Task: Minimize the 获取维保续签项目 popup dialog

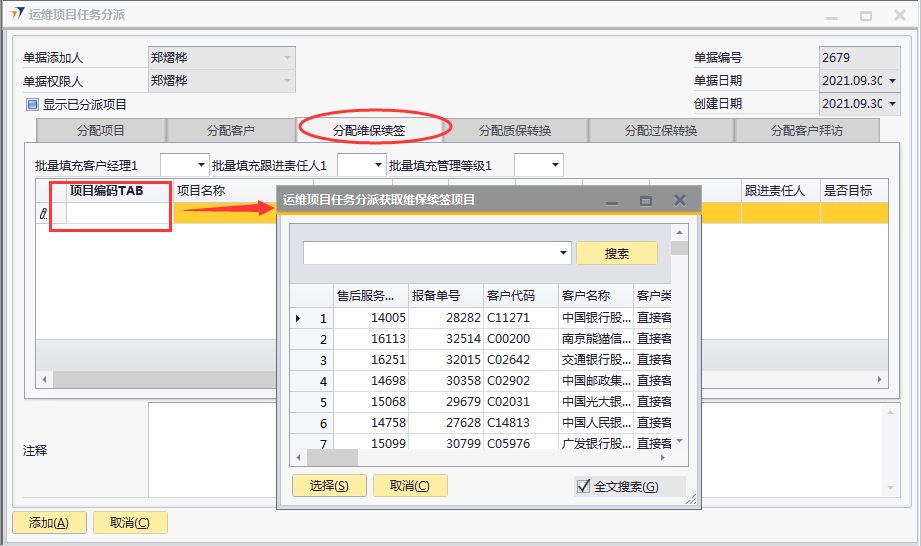Action: tap(612, 200)
